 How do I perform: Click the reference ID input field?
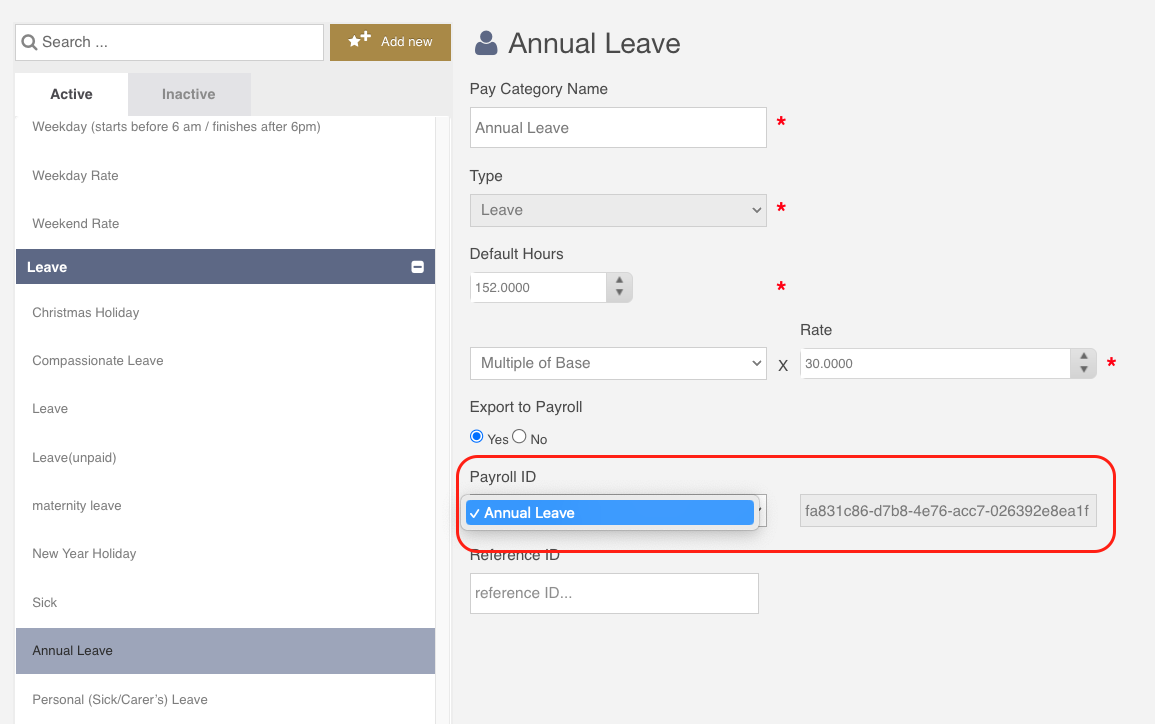click(x=614, y=593)
